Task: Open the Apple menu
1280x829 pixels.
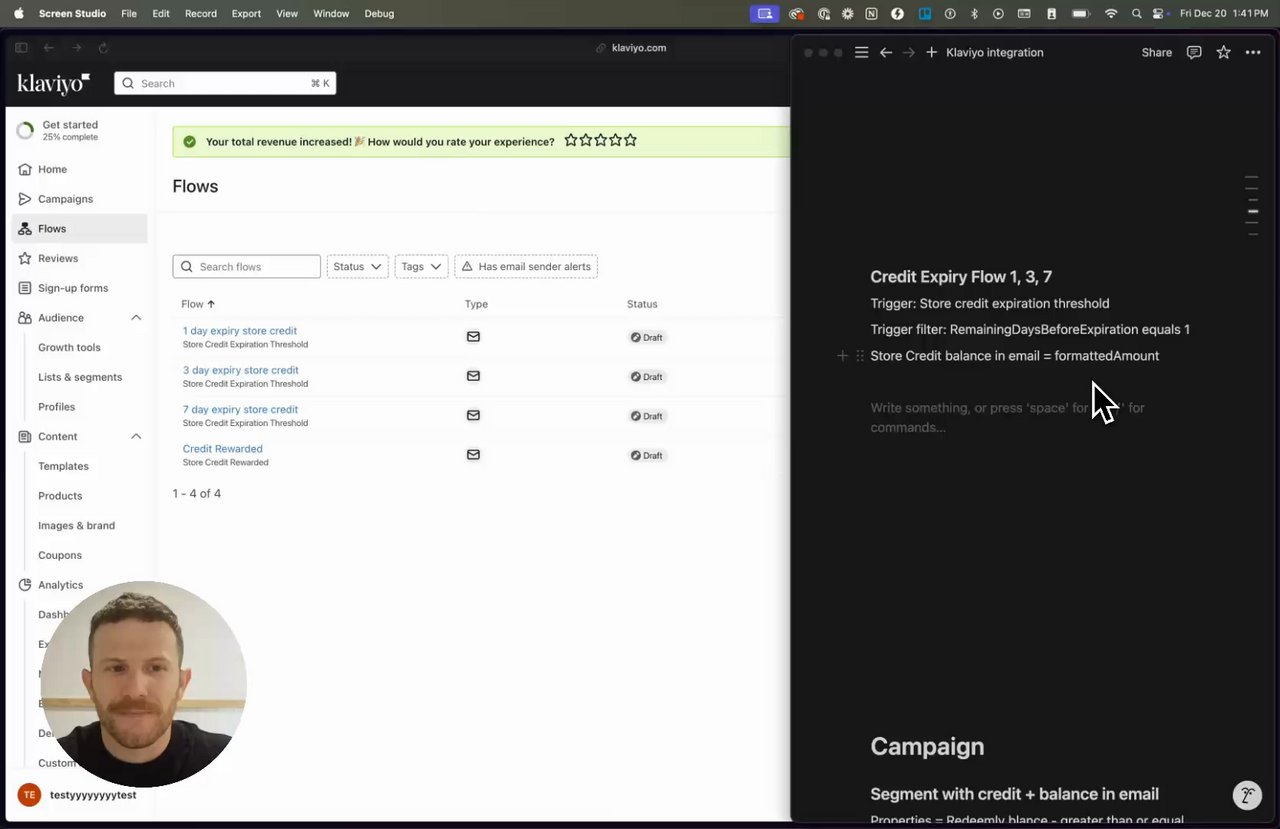Action: click(18, 14)
